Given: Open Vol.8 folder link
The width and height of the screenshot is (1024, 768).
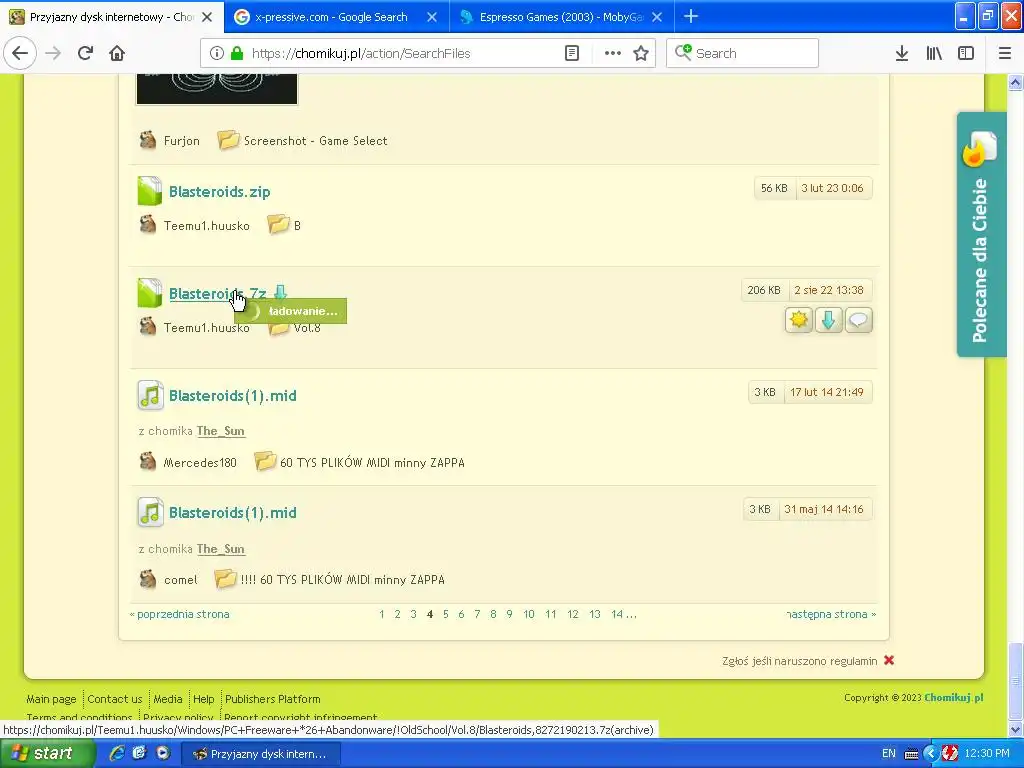Looking at the screenshot, I should 307,328.
